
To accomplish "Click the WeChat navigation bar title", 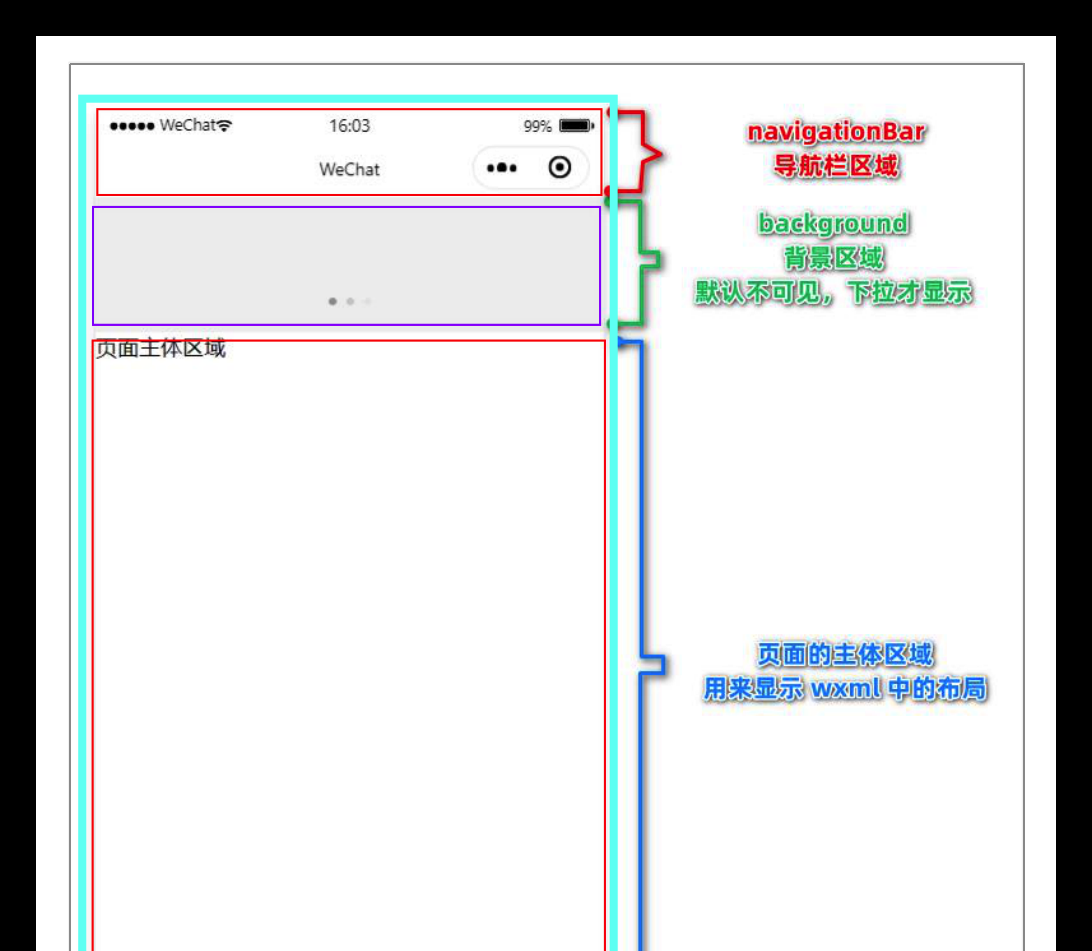I will [350, 169].
